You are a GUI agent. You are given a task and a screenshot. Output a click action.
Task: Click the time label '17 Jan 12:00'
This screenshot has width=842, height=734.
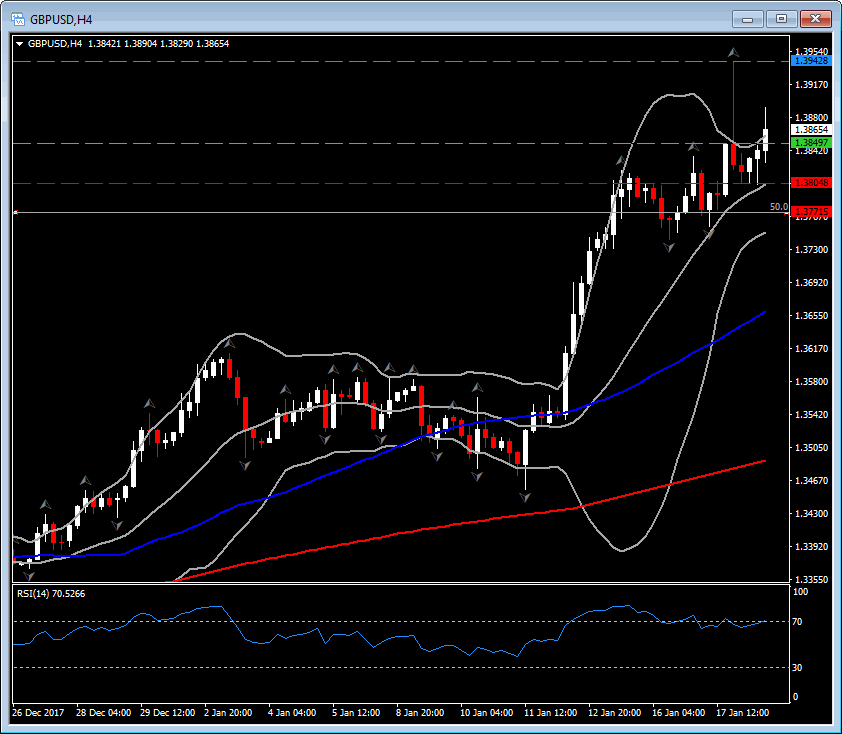pos(743,713)
